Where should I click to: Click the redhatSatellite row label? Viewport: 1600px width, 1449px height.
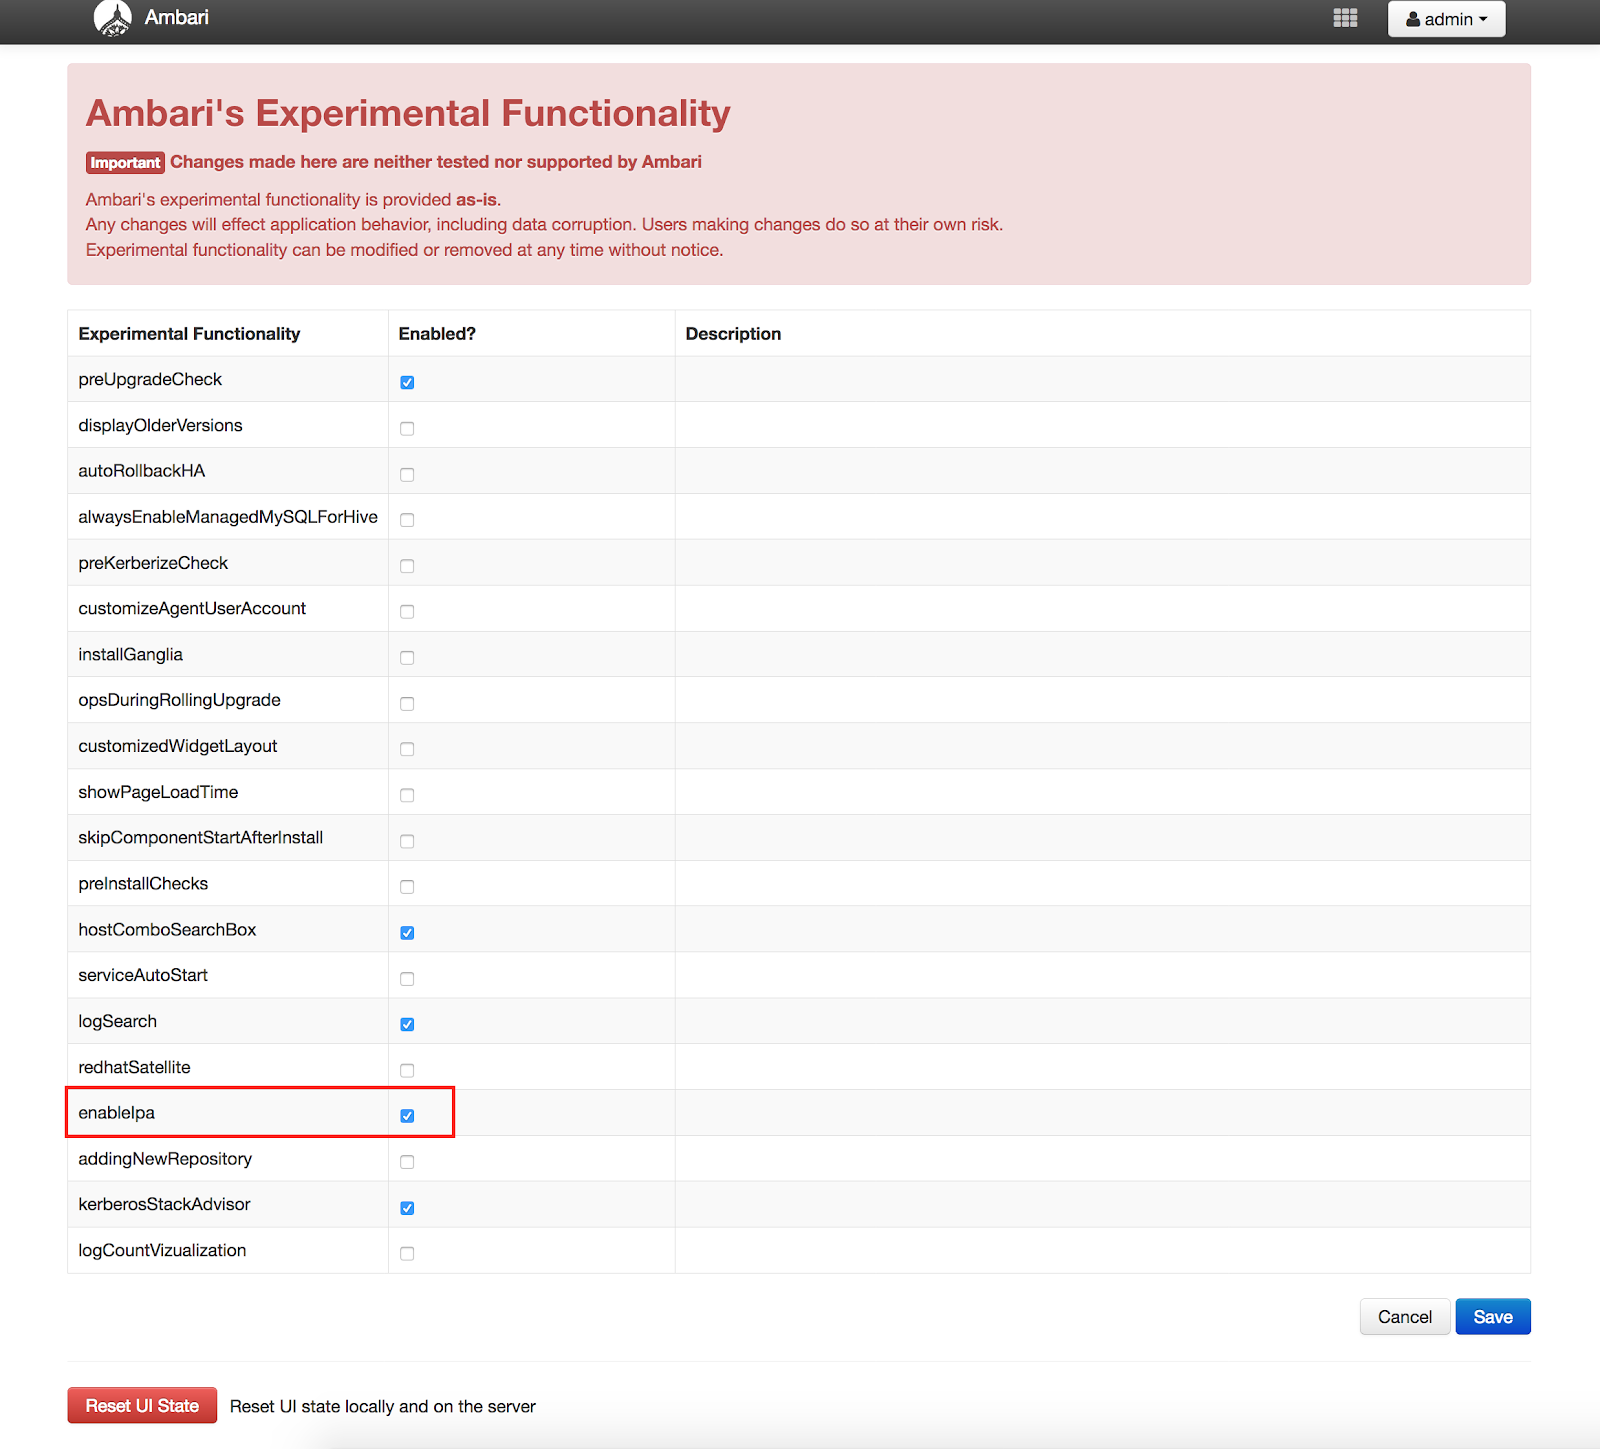(x=134, y=1067)
